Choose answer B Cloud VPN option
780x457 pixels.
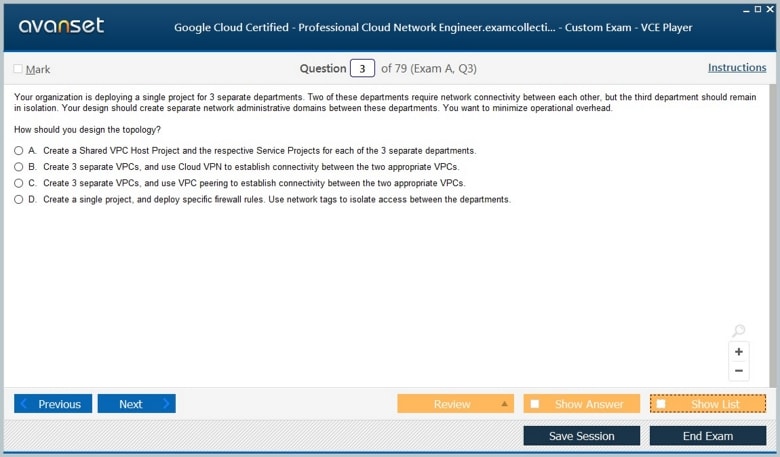pyautogui.click(x=18, y=167)
